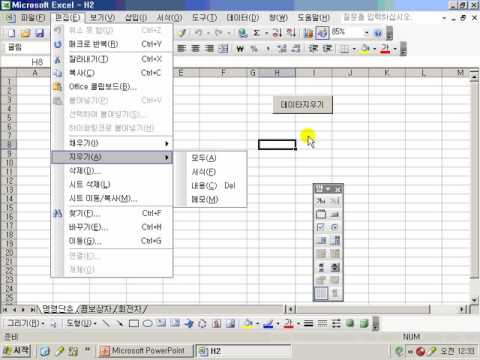Select the Rectangle drawing tool

click(x=134, y=323)
